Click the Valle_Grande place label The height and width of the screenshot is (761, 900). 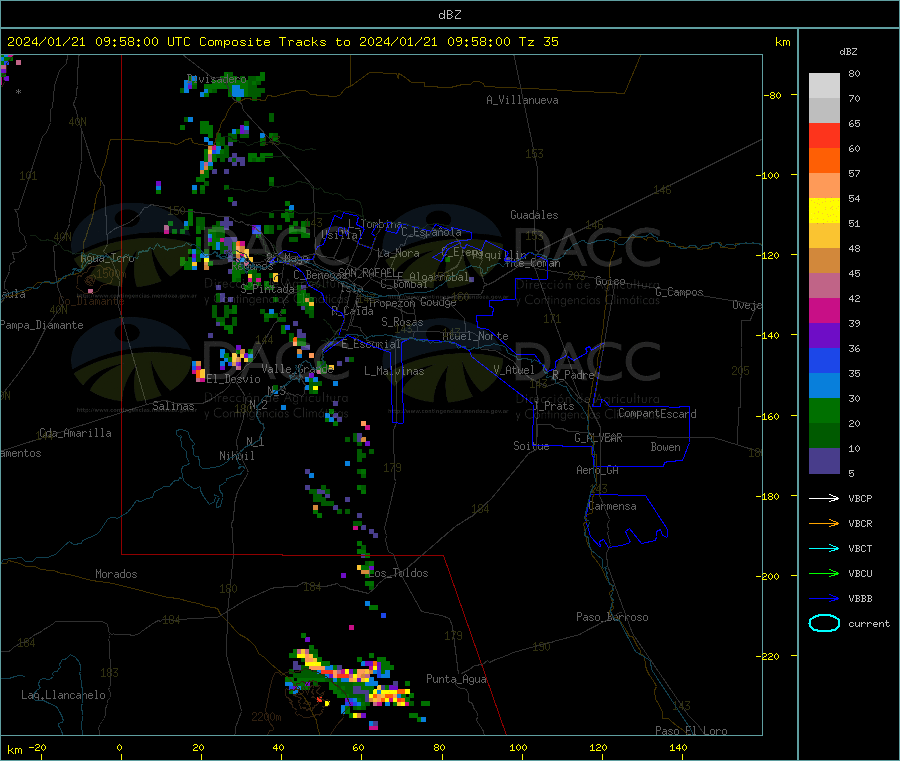pyautogui.click(x=297, y=368)
